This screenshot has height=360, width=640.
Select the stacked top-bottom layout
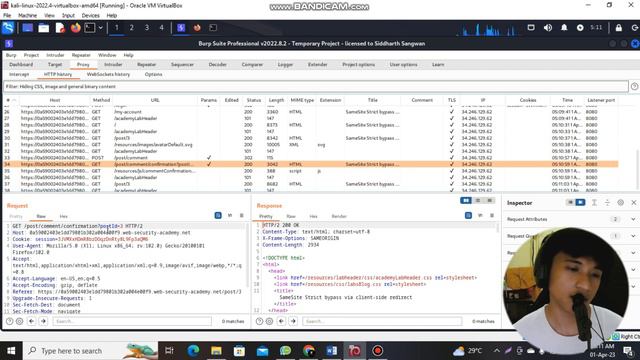[x=478, y=200]
